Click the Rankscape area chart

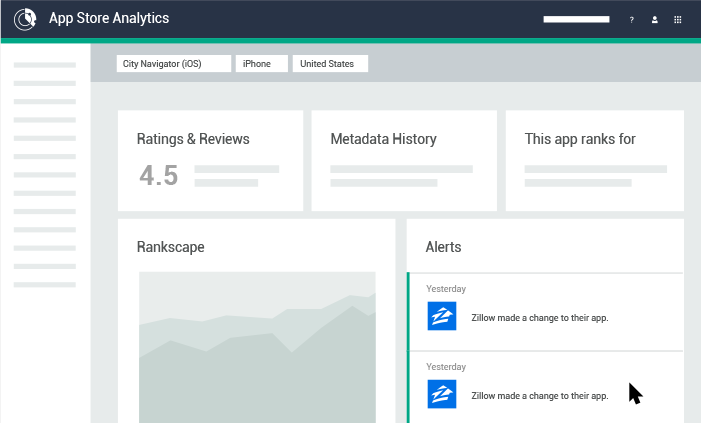pos(257,347)
